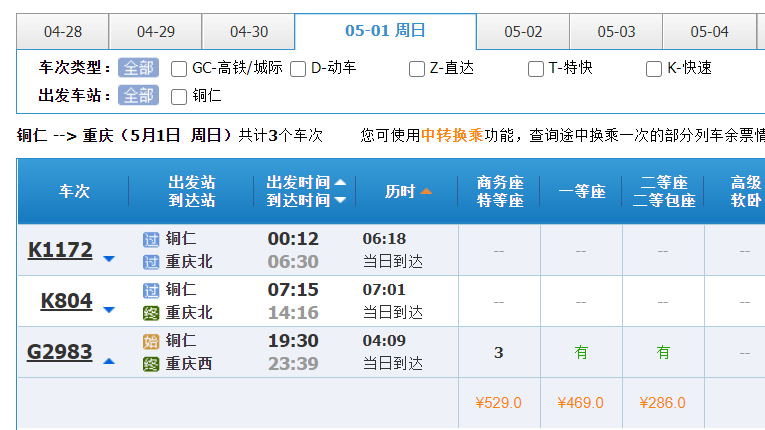Sort by duration using 历时 orange arrow
Image resolution: width=765 pixels, height=430 pixels.
tap(426, 191)
